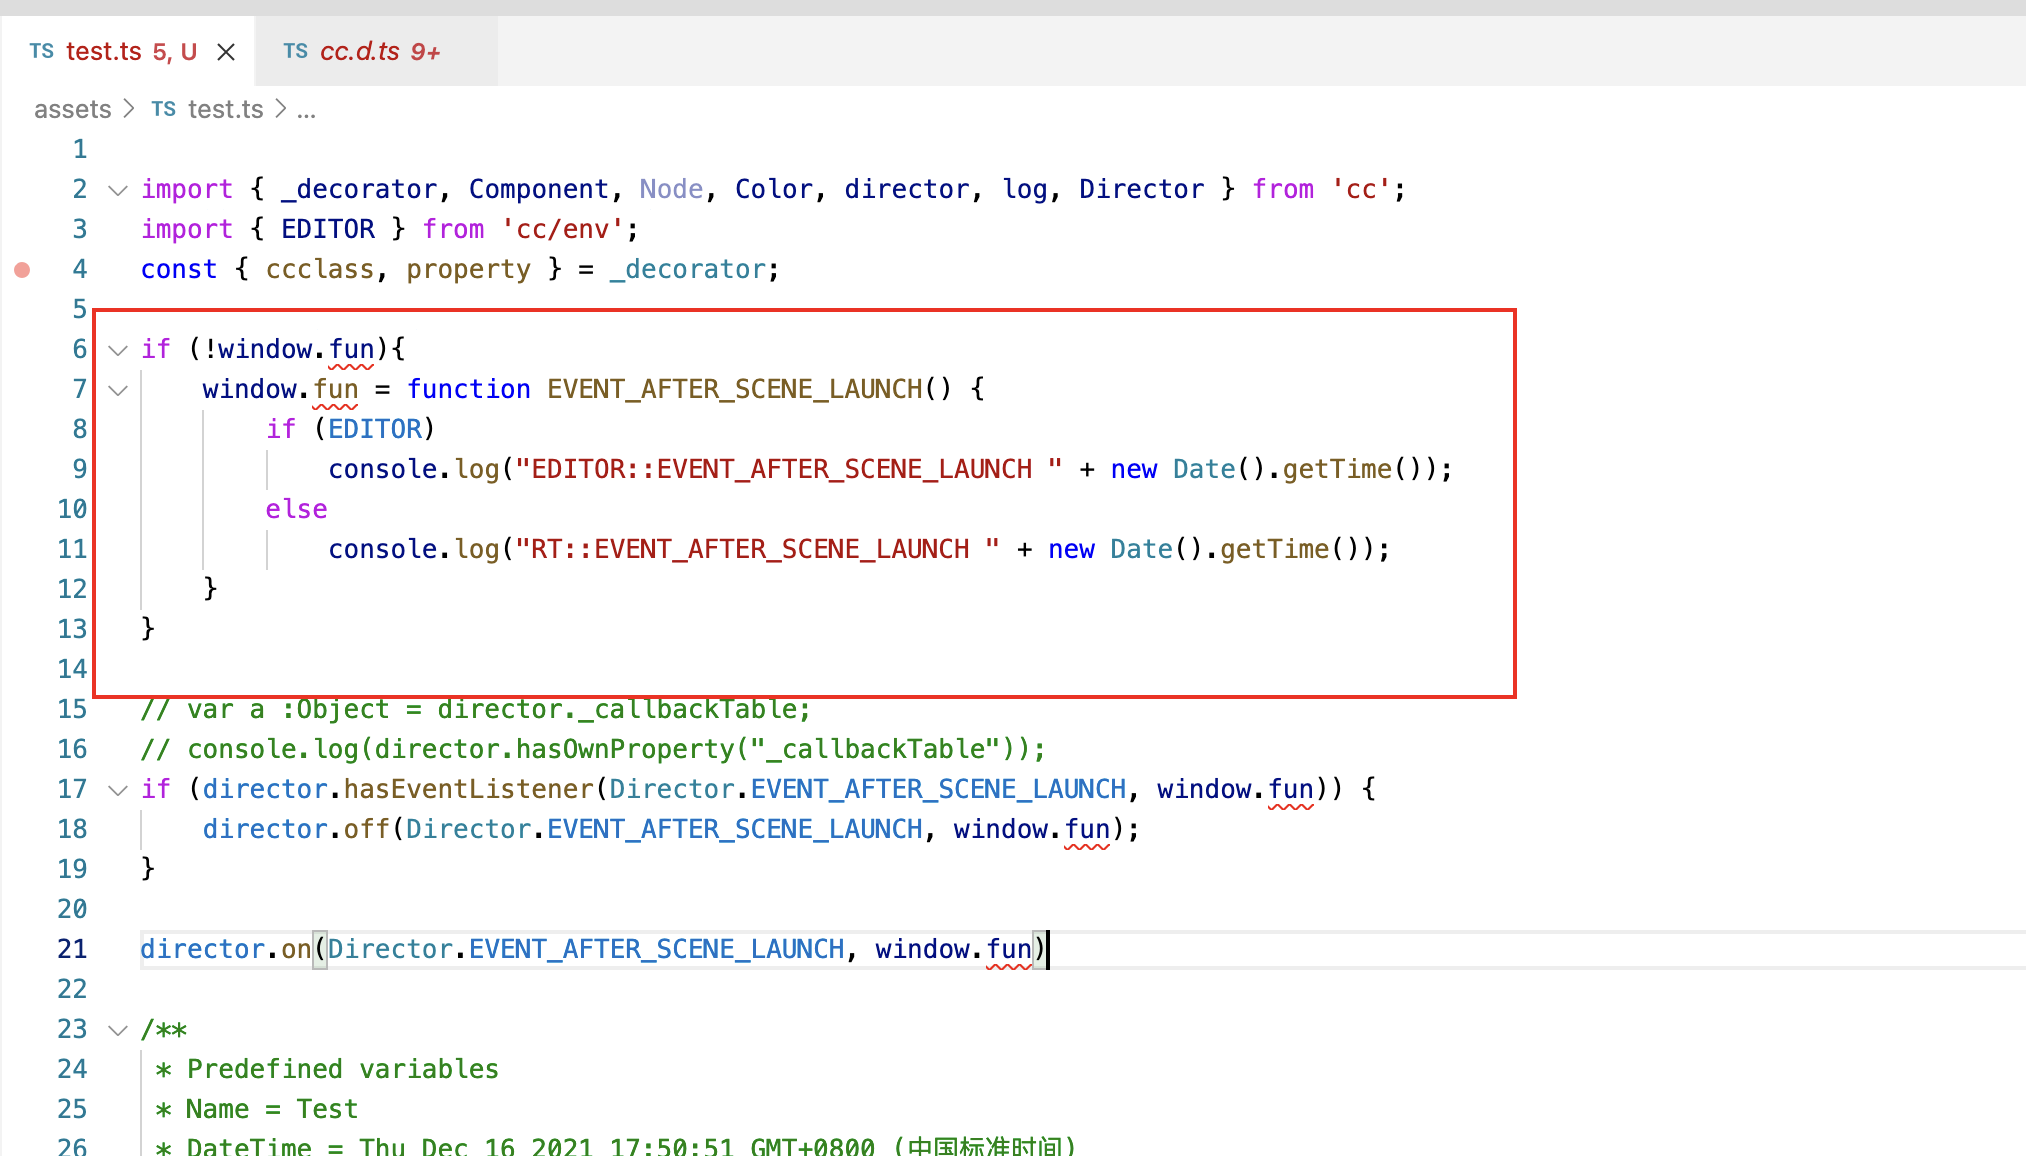The image size is (2026, 1156).
Task: Click the TS icon on the test.ts tab
Action: click(41, 52)
